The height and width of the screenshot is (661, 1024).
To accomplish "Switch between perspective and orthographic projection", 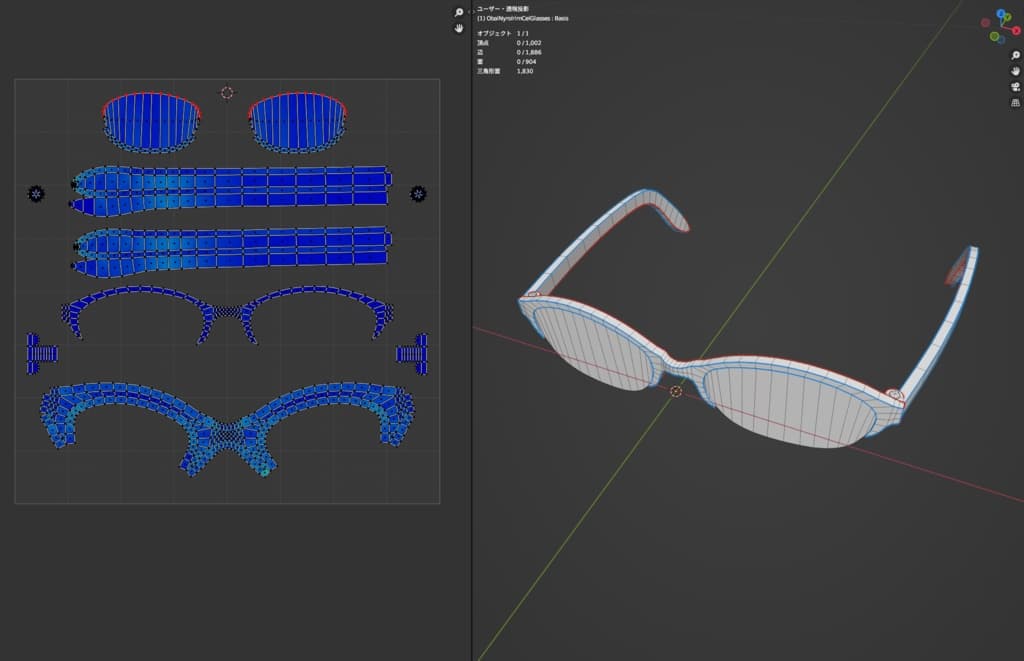I will click(1014, 103).
